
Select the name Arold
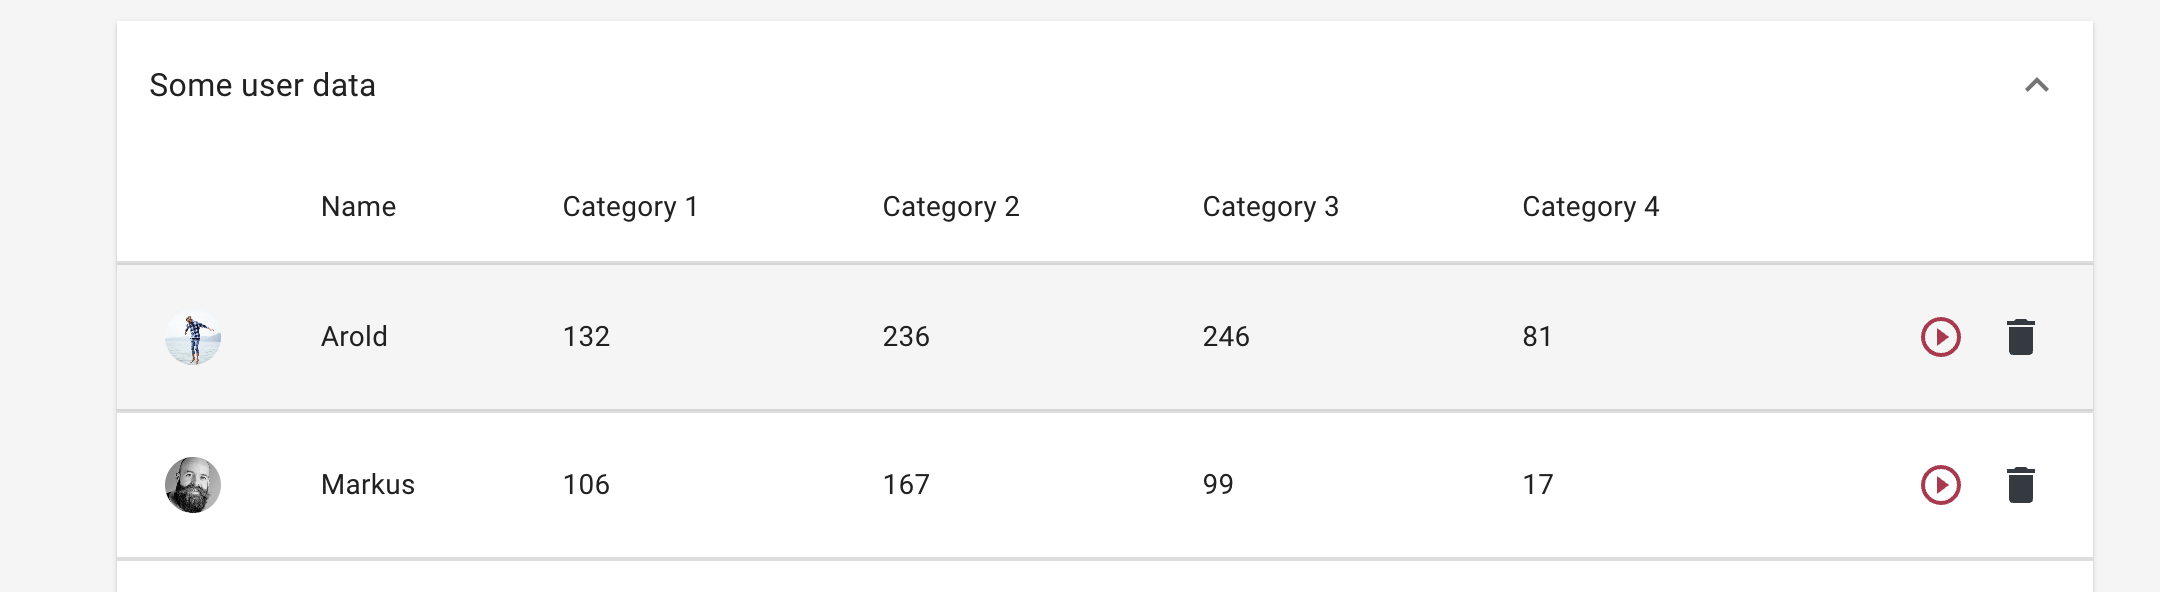pos(354,336)
